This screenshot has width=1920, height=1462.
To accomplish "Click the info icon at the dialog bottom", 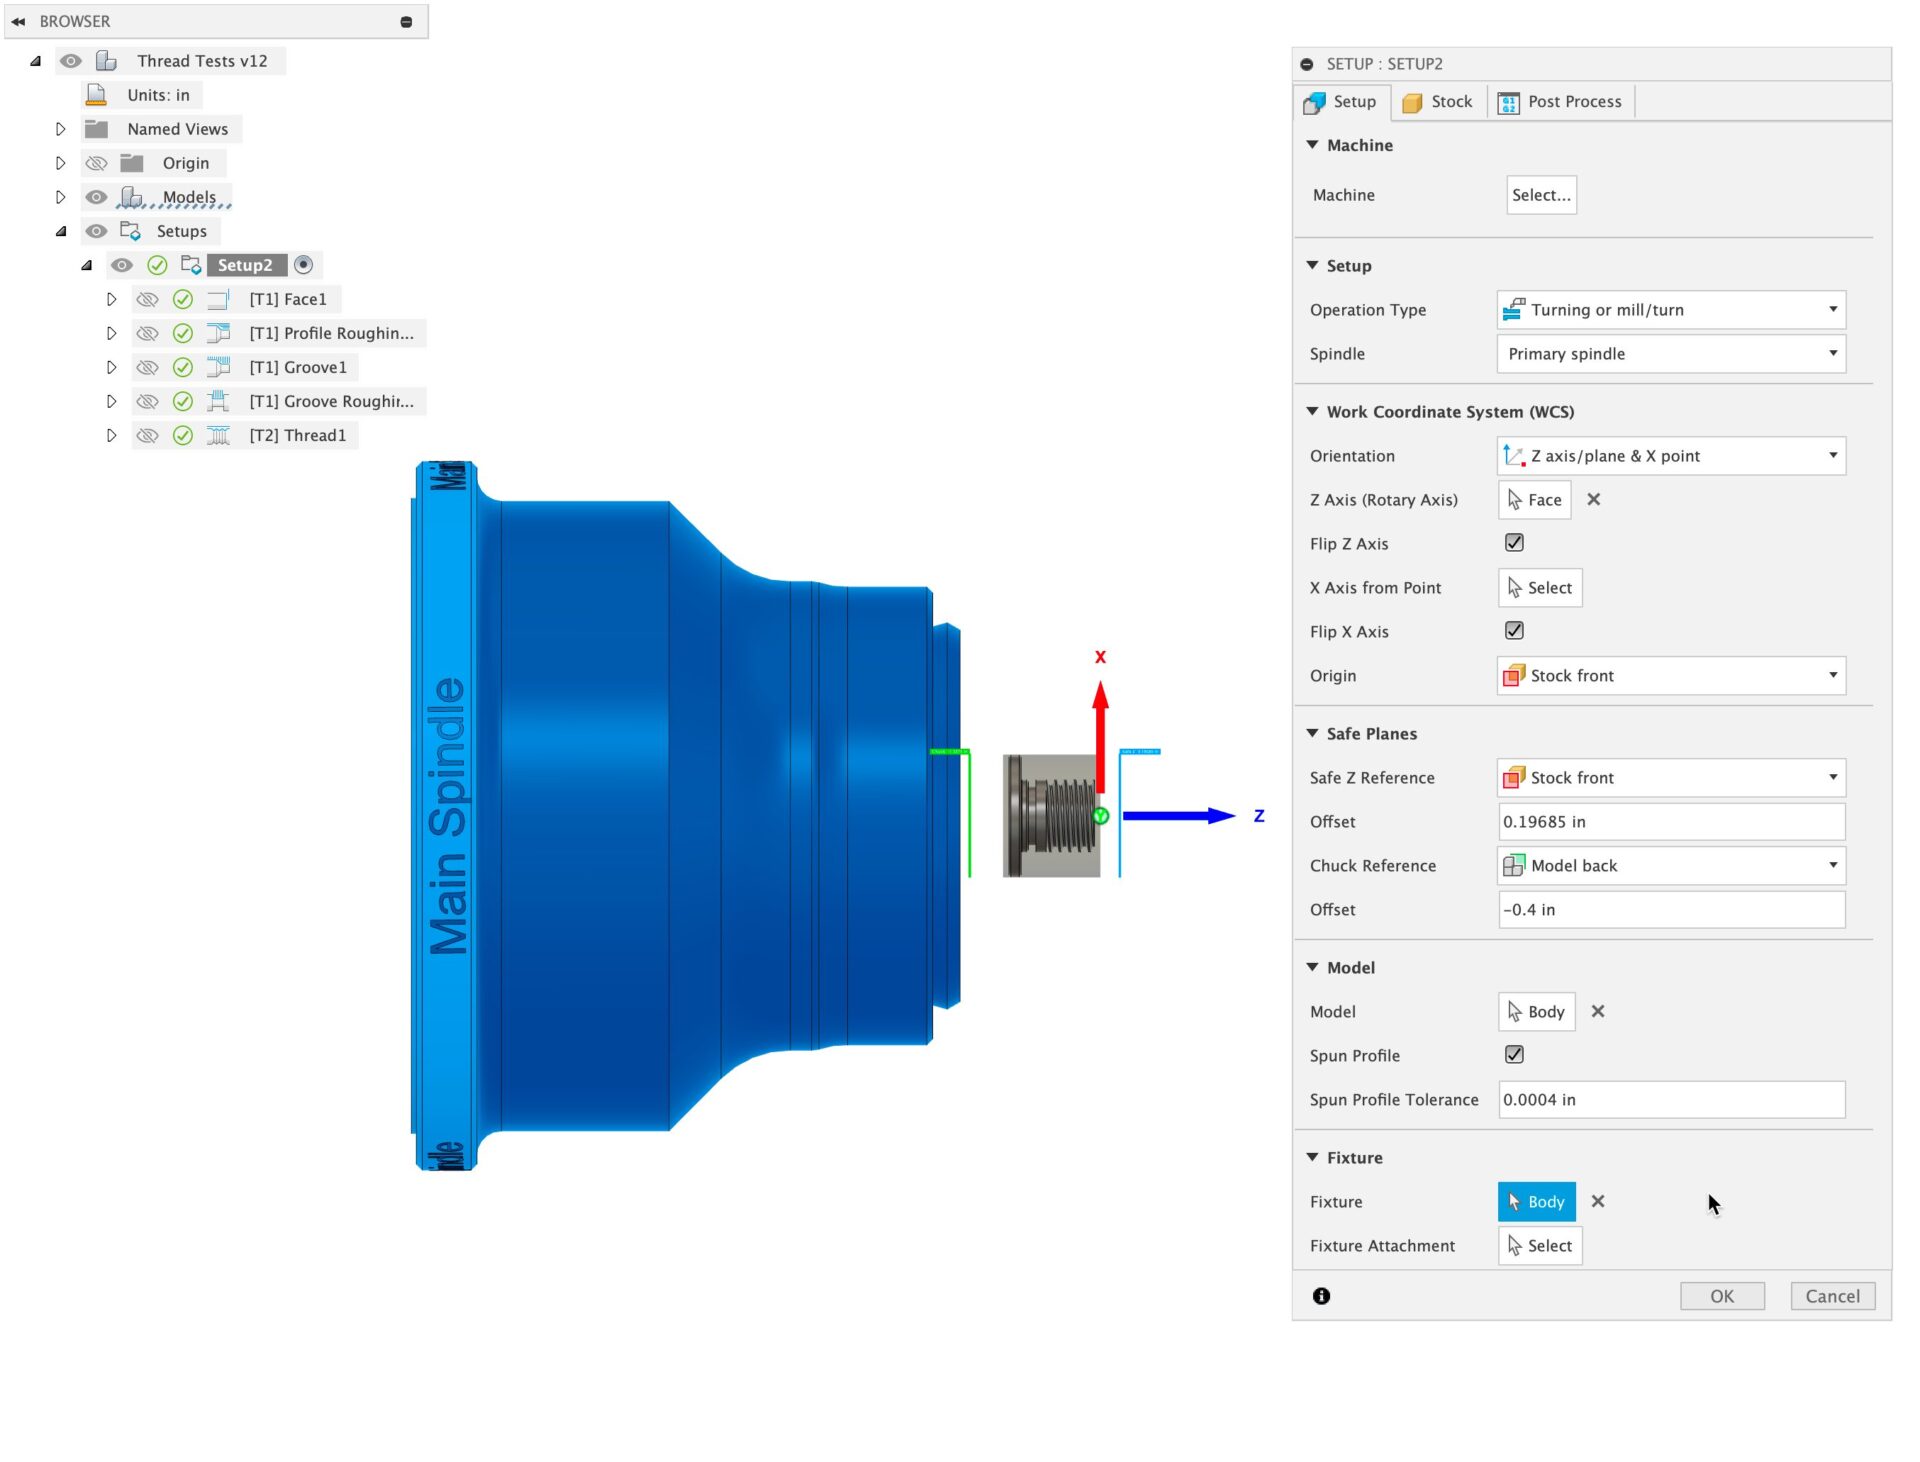I will pos(1321,1295).
